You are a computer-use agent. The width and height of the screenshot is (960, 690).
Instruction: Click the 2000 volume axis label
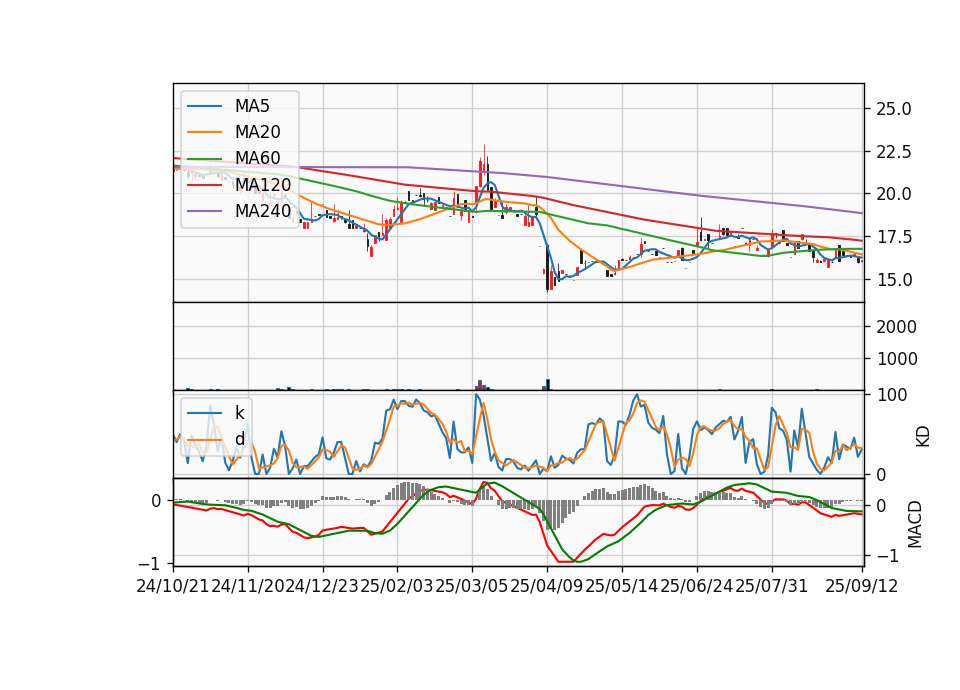pyautogui.click(x=896, y=327)
